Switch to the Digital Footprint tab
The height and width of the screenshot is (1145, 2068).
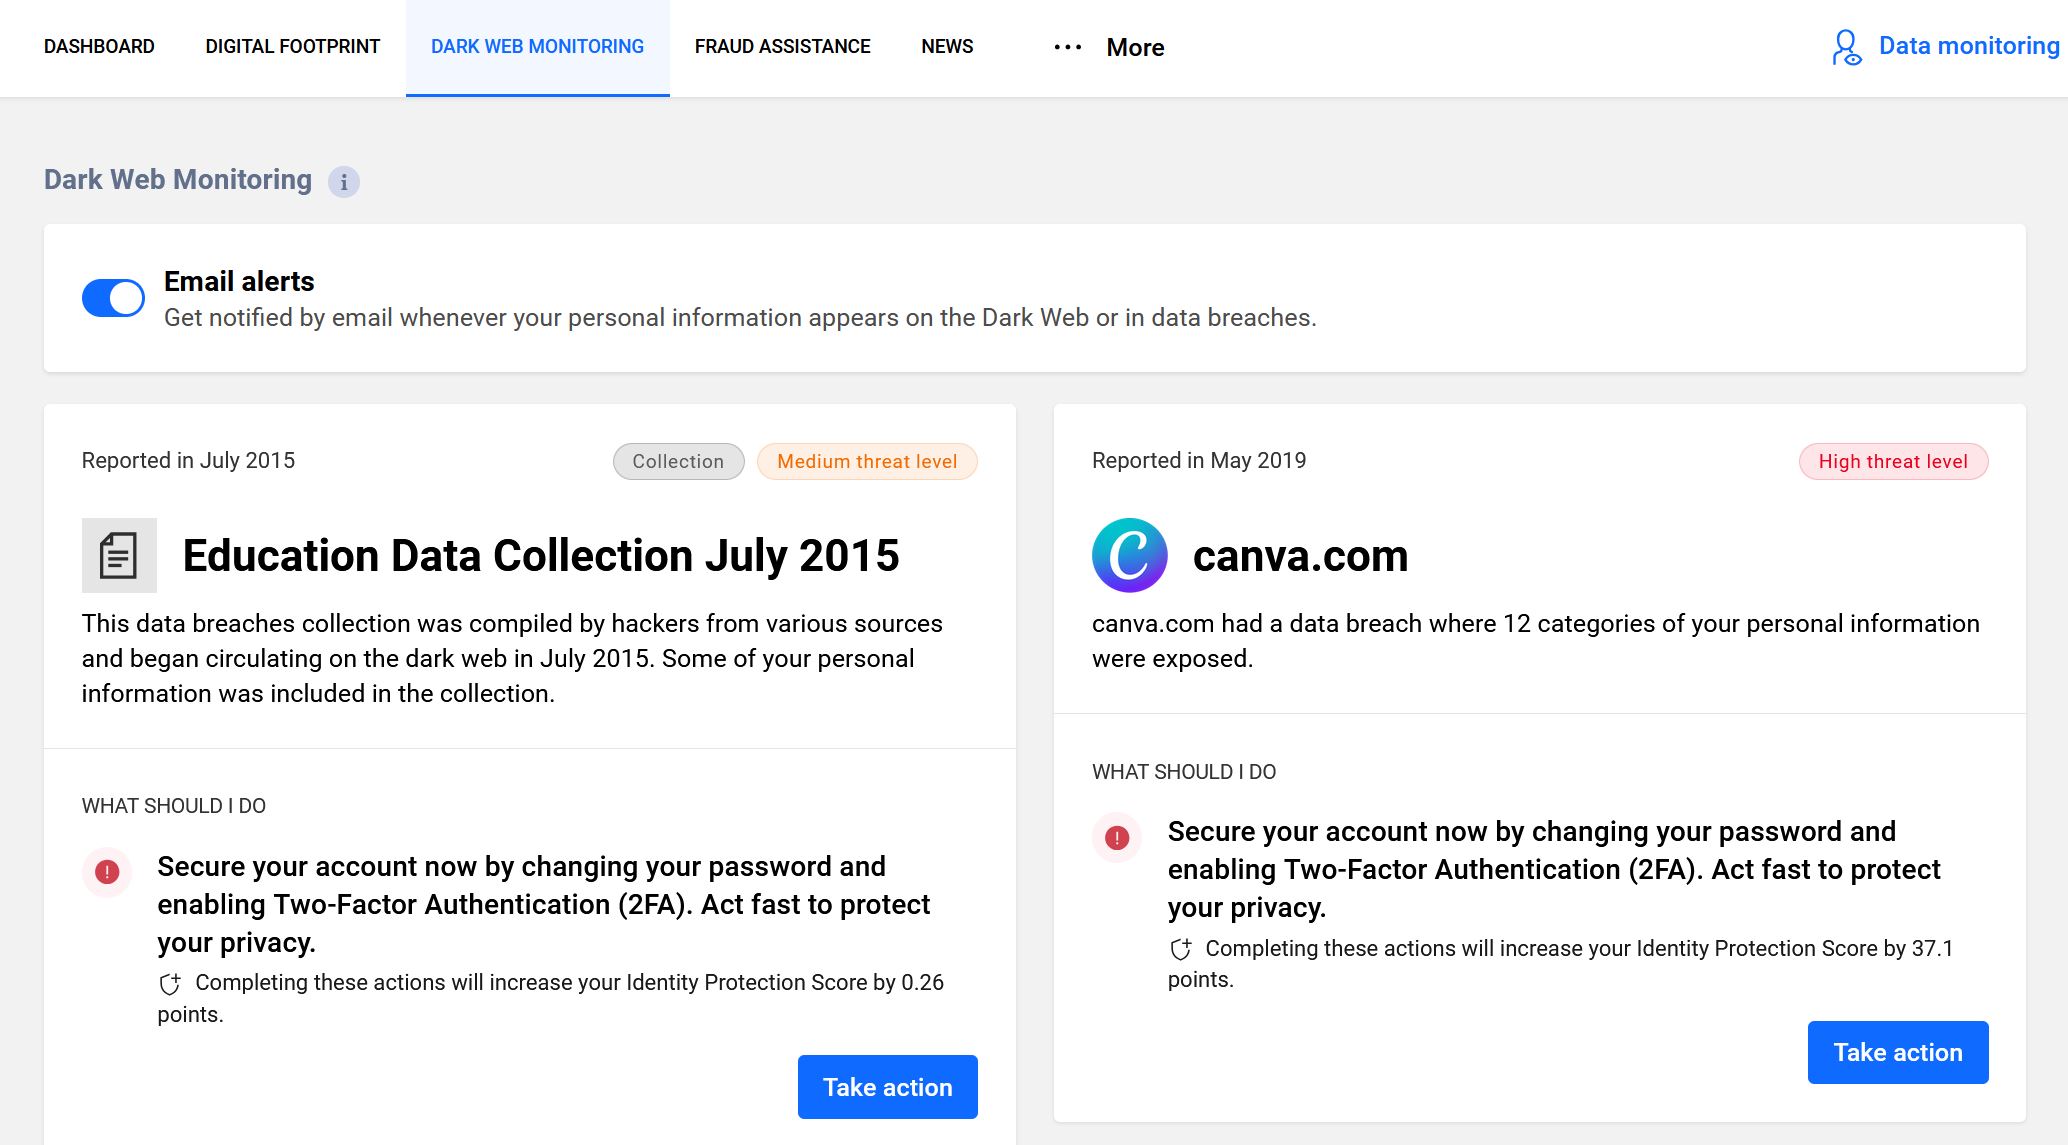coord(292,47)
